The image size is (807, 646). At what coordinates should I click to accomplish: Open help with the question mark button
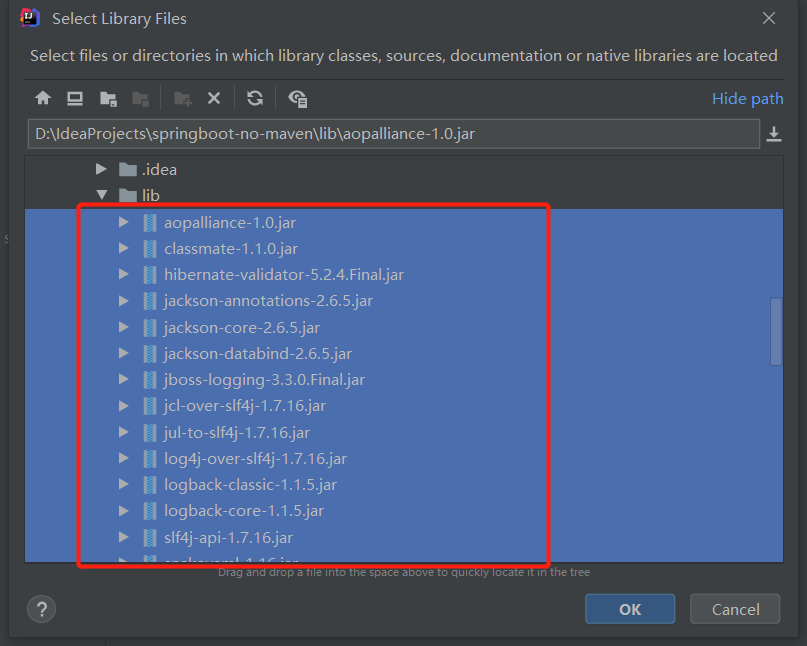(x=41, y=609)
